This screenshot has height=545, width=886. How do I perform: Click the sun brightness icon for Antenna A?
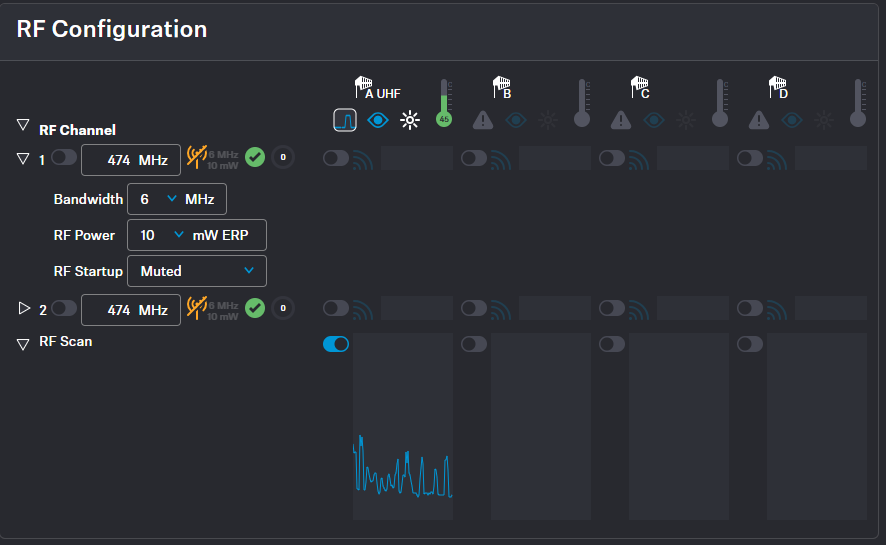409,121
